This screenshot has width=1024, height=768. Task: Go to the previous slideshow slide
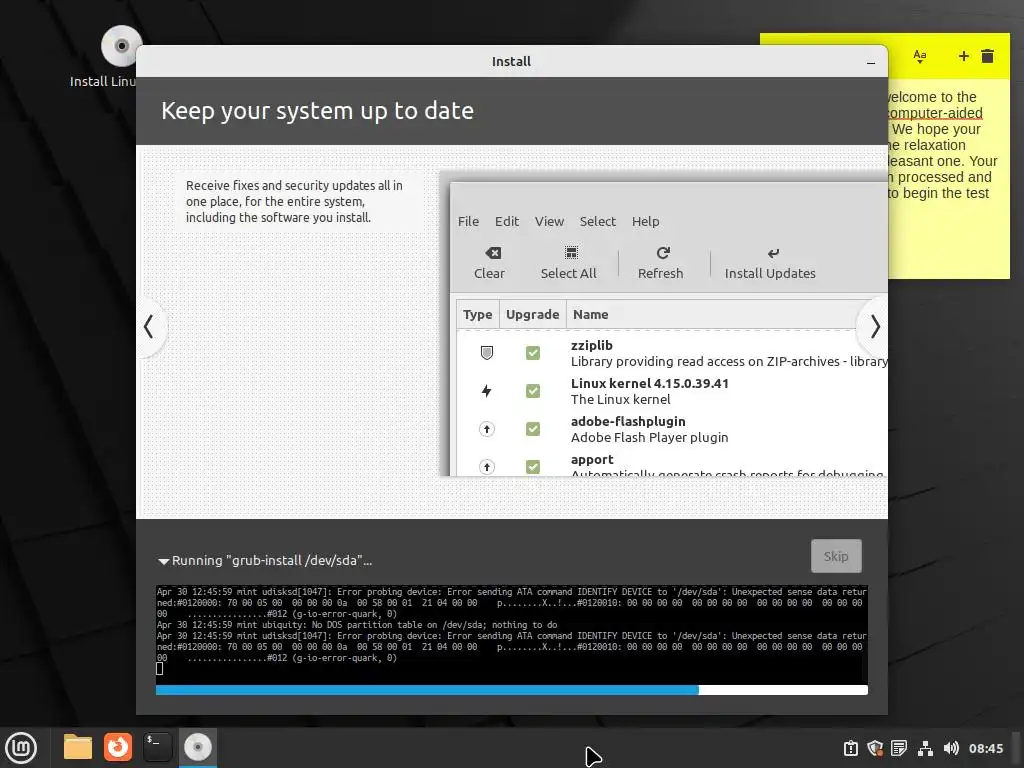coord(150,327)
